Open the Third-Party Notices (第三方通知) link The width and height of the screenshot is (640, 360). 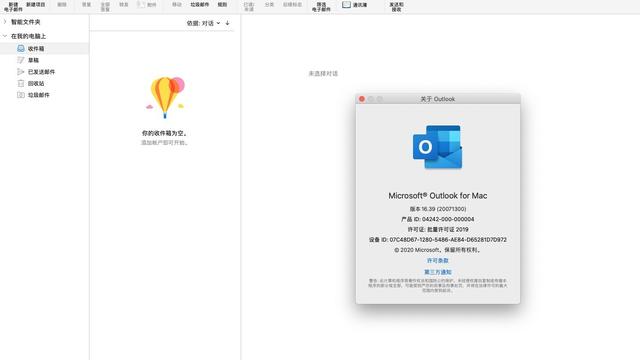[x=438, y=272]
